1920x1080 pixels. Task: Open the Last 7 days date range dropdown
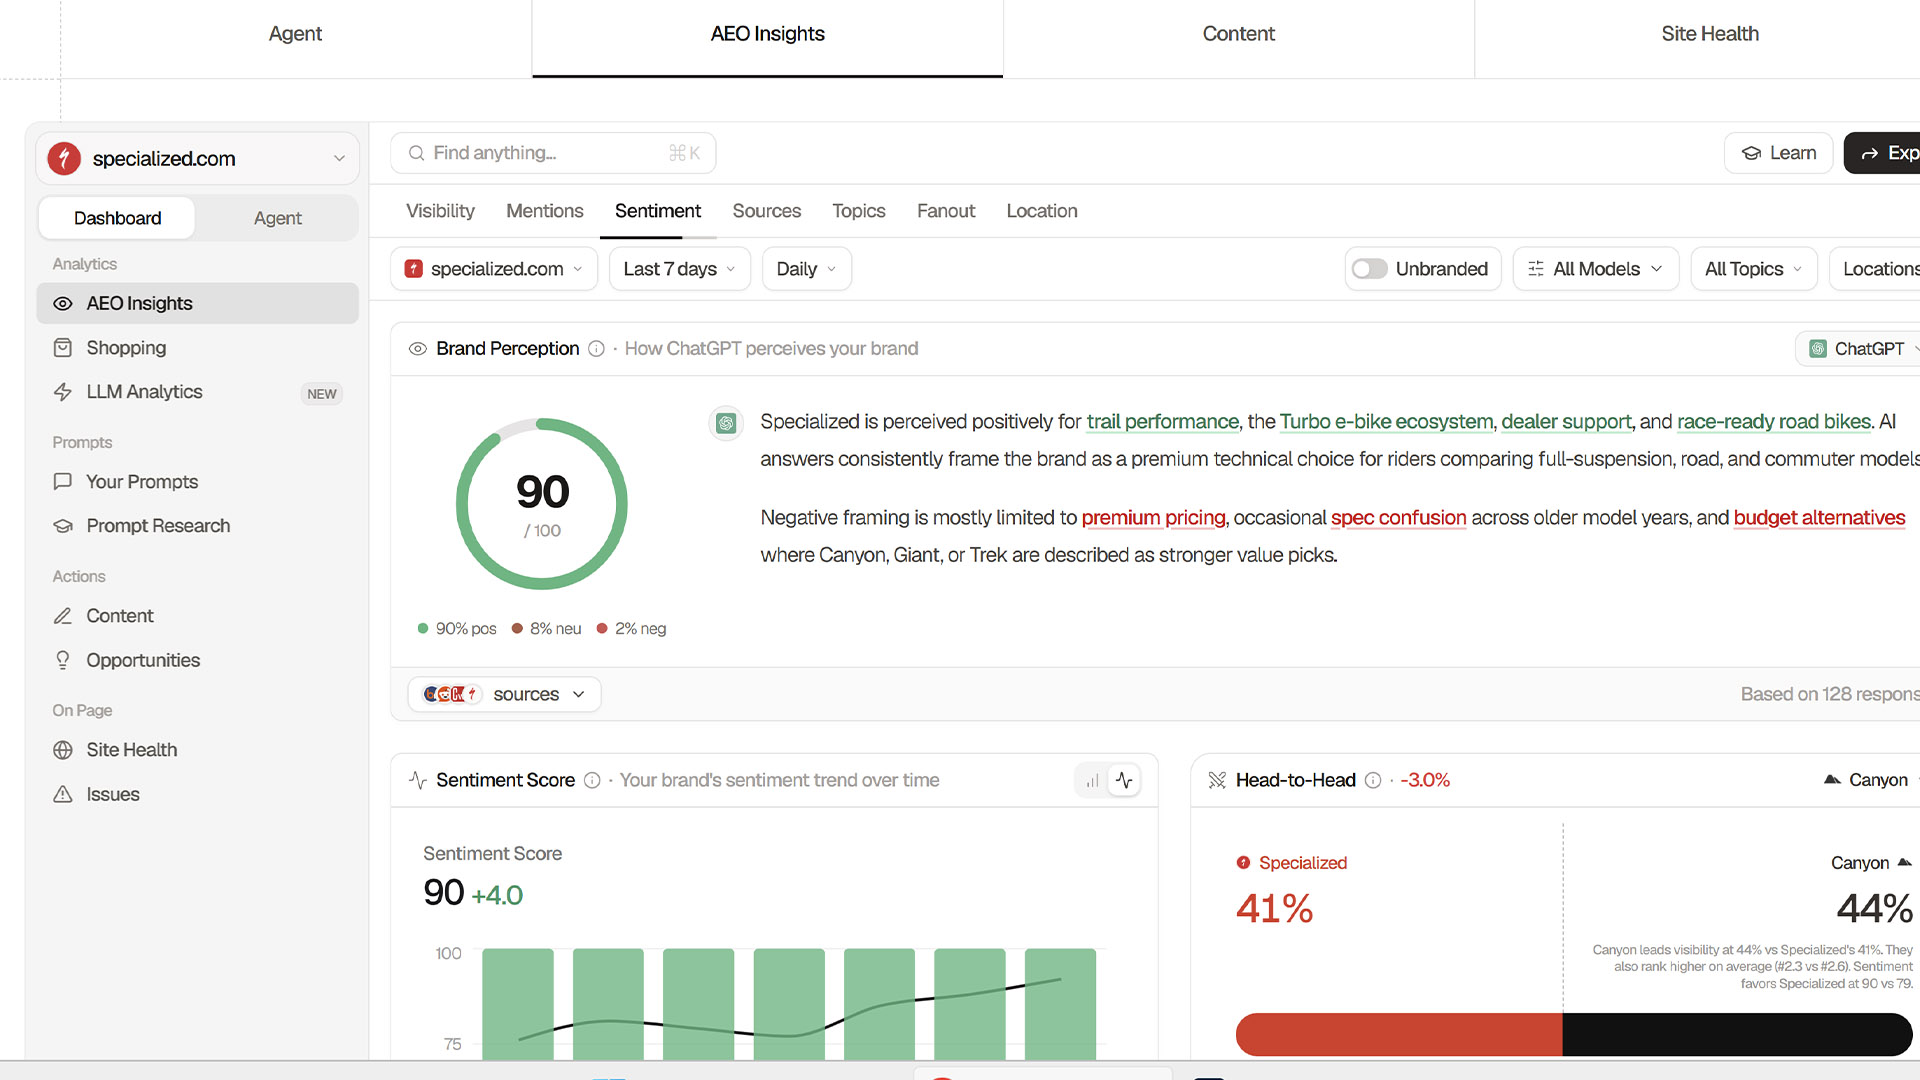tap(680, 269)
